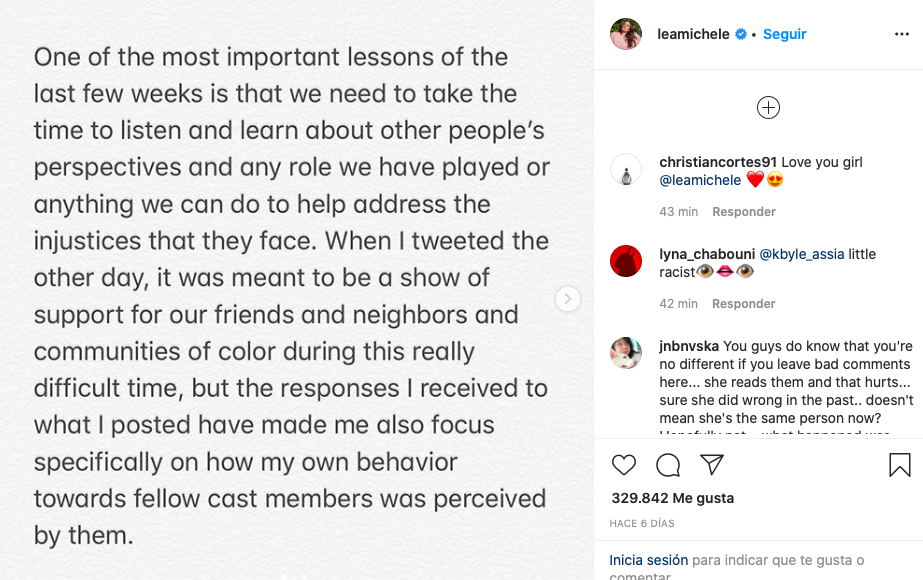
Task: Open christiancortes91 profile avatar
Action: pyautogui.click(x=626, y=170)
